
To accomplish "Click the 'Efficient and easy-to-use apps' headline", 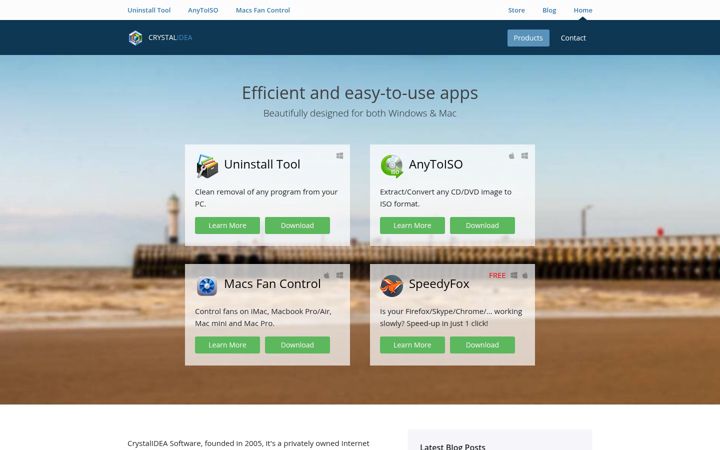I will click(x=360, y=93).
